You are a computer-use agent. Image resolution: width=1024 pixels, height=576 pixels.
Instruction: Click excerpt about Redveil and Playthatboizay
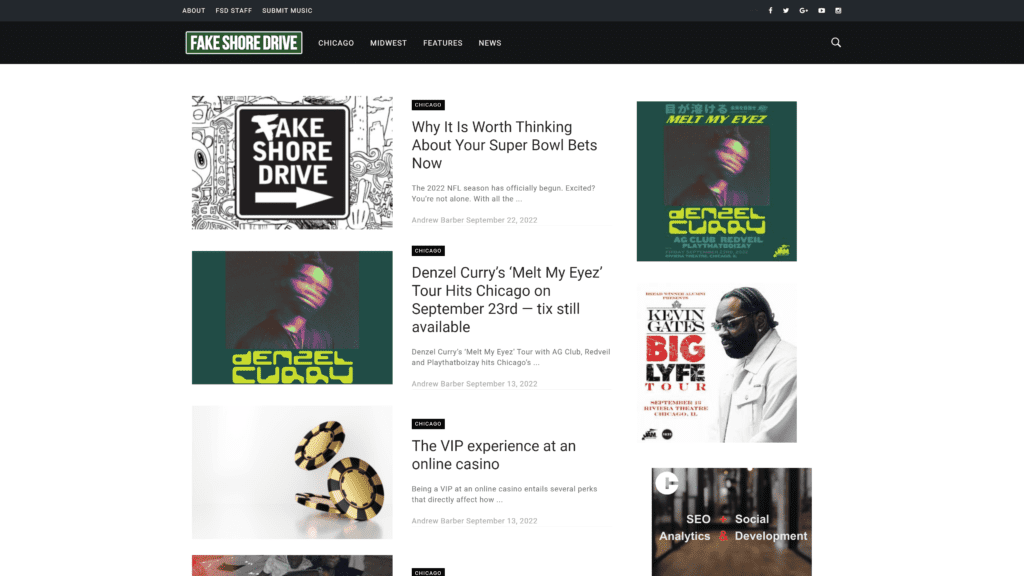point(511,357)
